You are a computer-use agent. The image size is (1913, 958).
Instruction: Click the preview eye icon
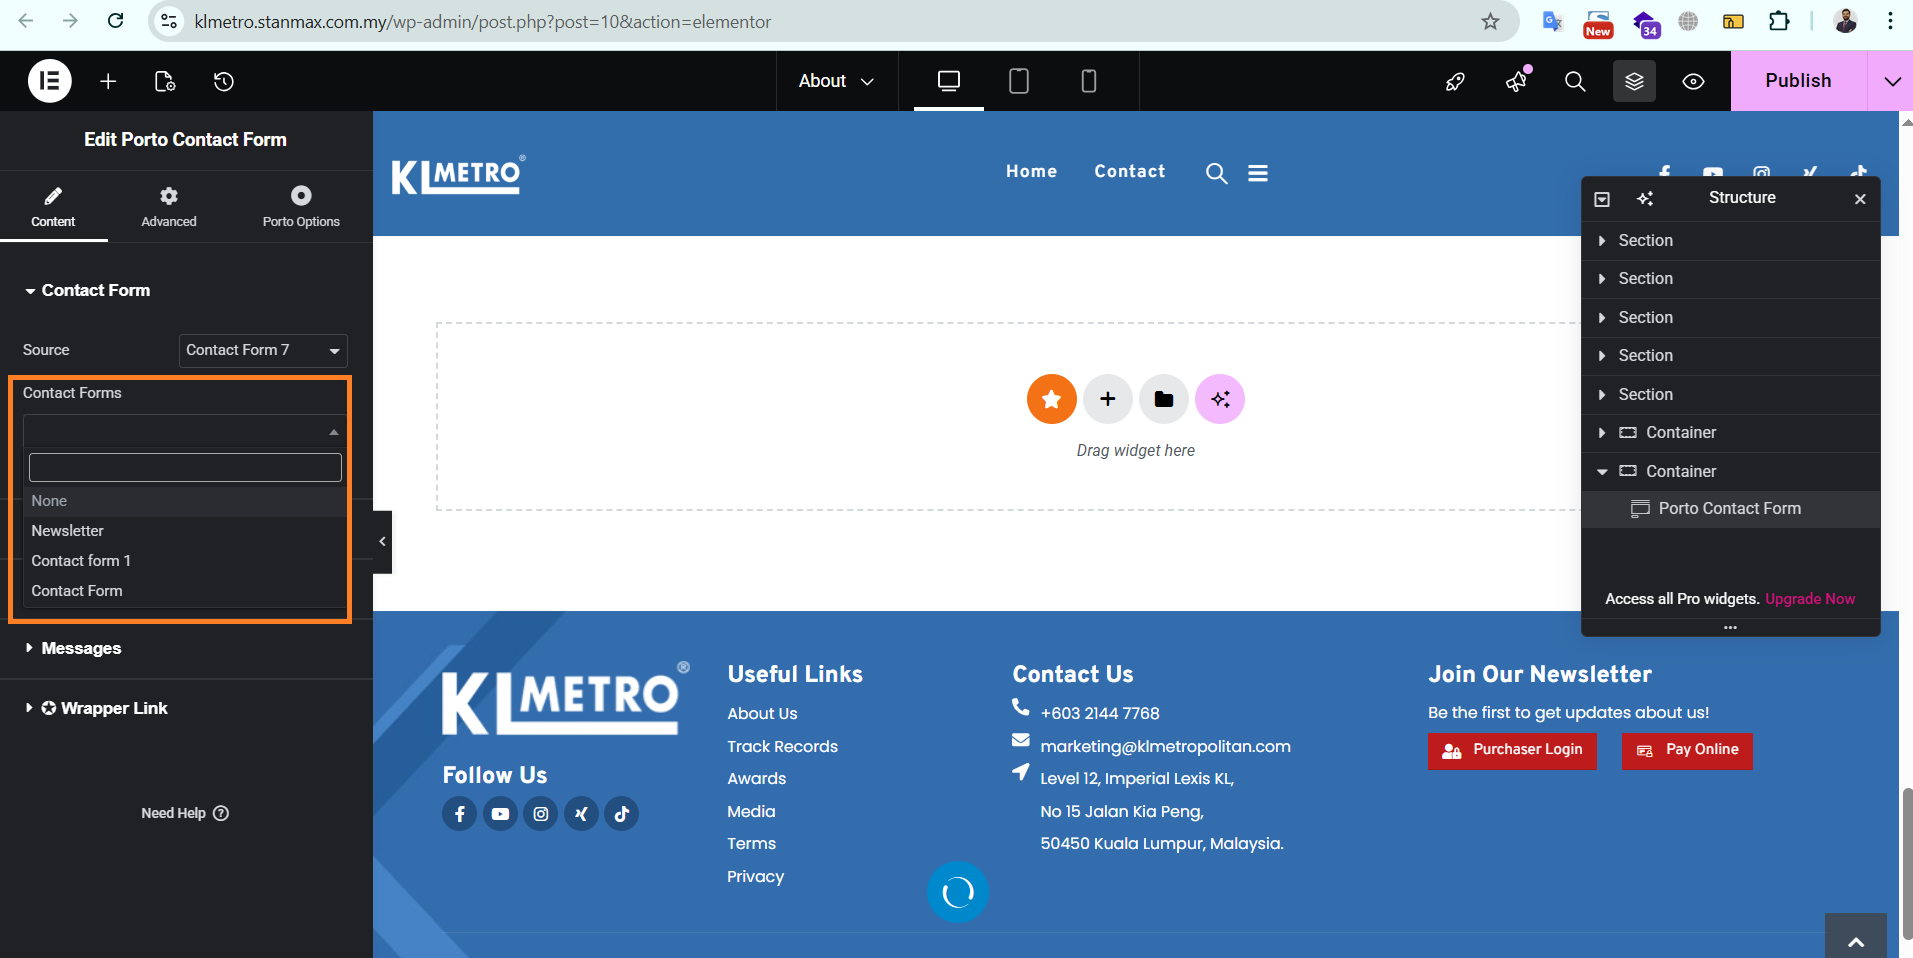coord(1693,81)
